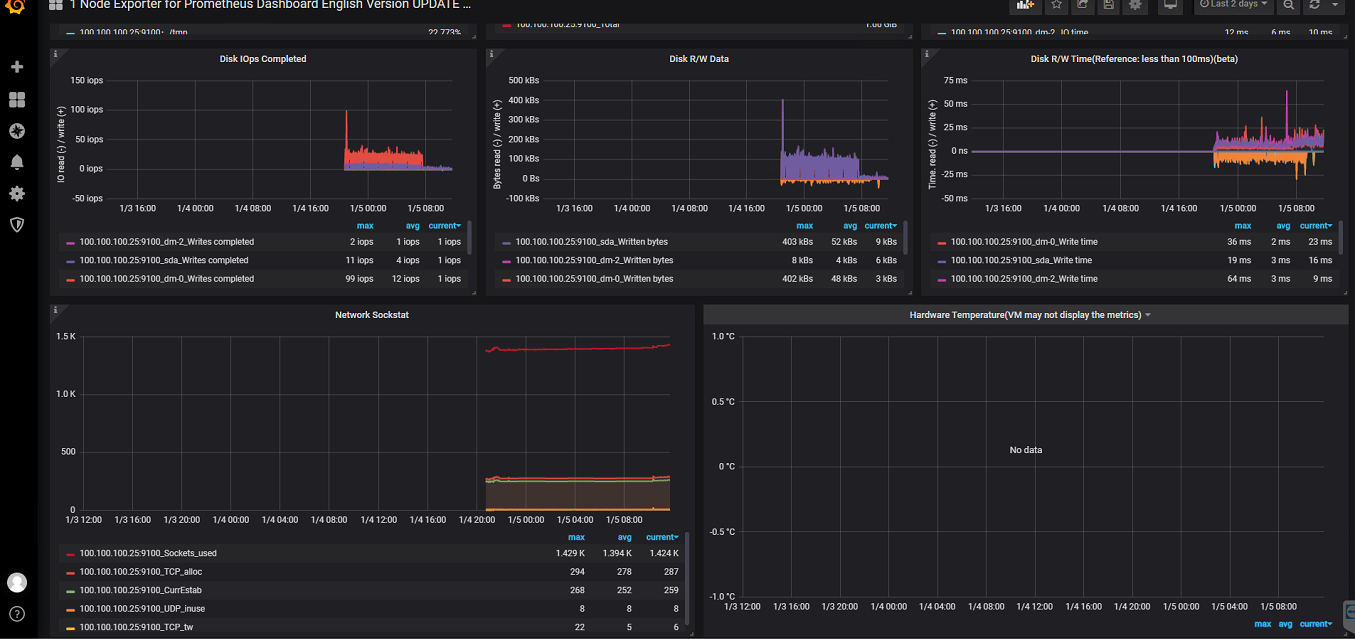Open the Network Sockstat panel title menu
The width and height of the screenshot is (1355, 639).
pos(372,315)
